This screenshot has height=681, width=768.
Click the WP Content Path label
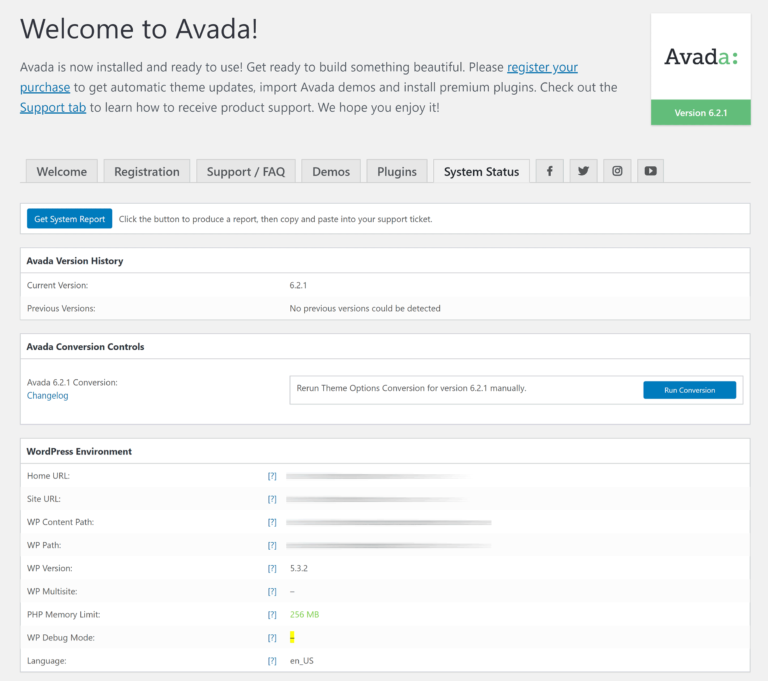tap(60, 522)
